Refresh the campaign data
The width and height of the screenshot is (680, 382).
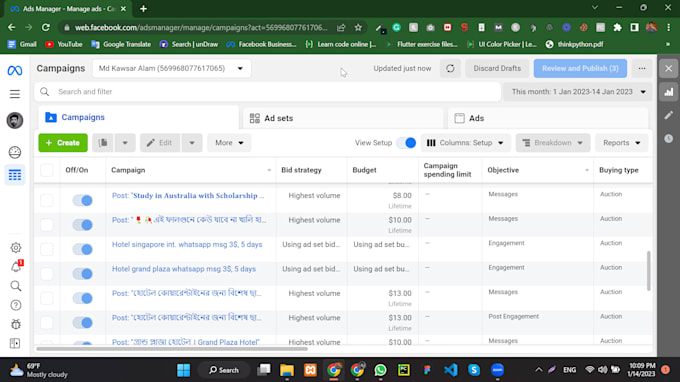(450, 69)
